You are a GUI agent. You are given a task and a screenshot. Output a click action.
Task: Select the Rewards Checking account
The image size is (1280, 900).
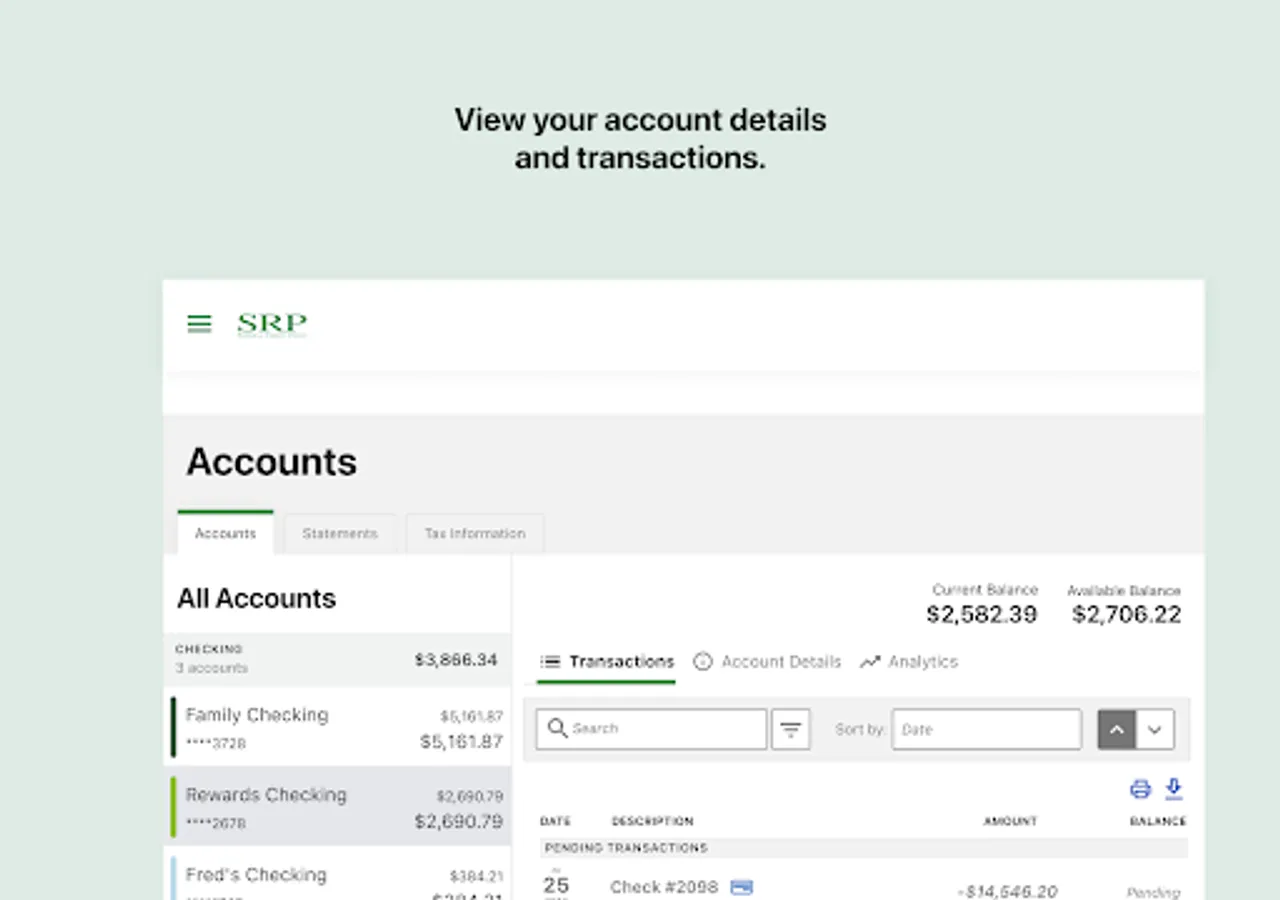(337, 807)
